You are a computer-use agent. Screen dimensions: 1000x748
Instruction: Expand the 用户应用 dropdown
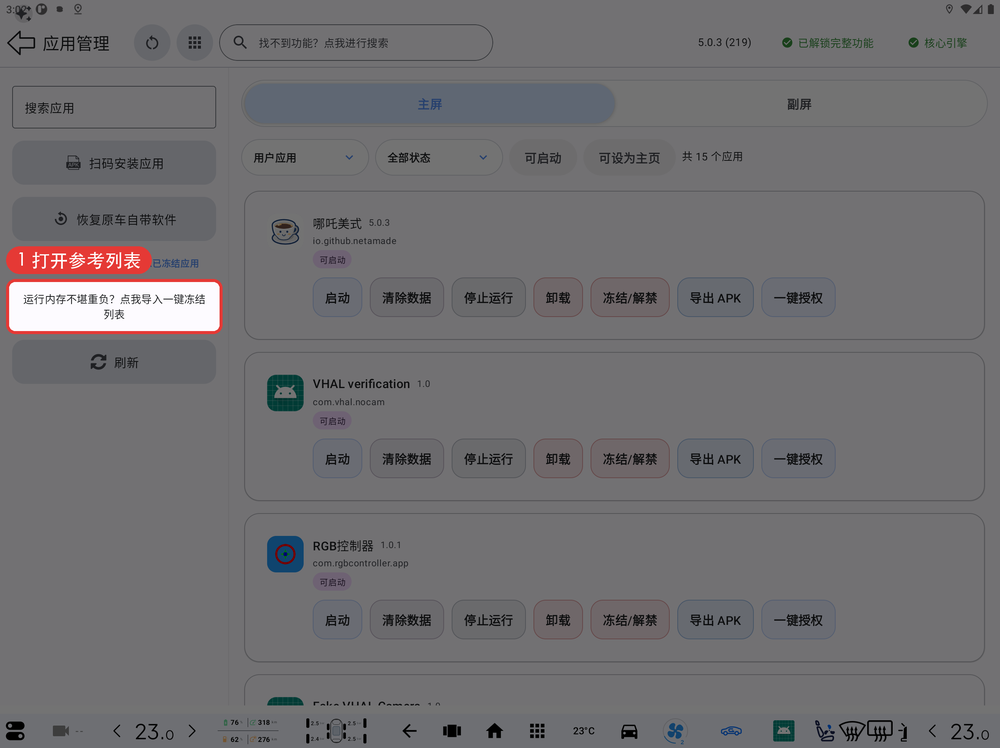[x=305, y=158]
